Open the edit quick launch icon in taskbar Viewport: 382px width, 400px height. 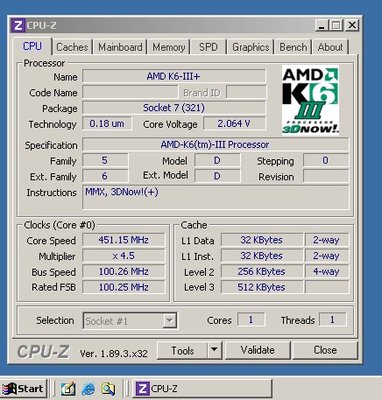click(x=68, y=389)
